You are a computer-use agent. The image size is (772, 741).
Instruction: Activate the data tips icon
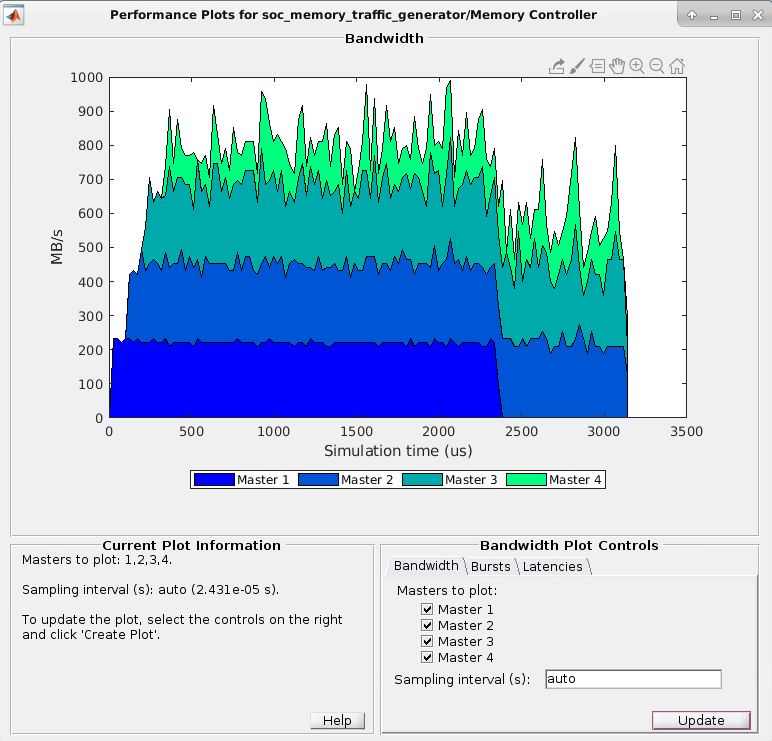point(597,66)
